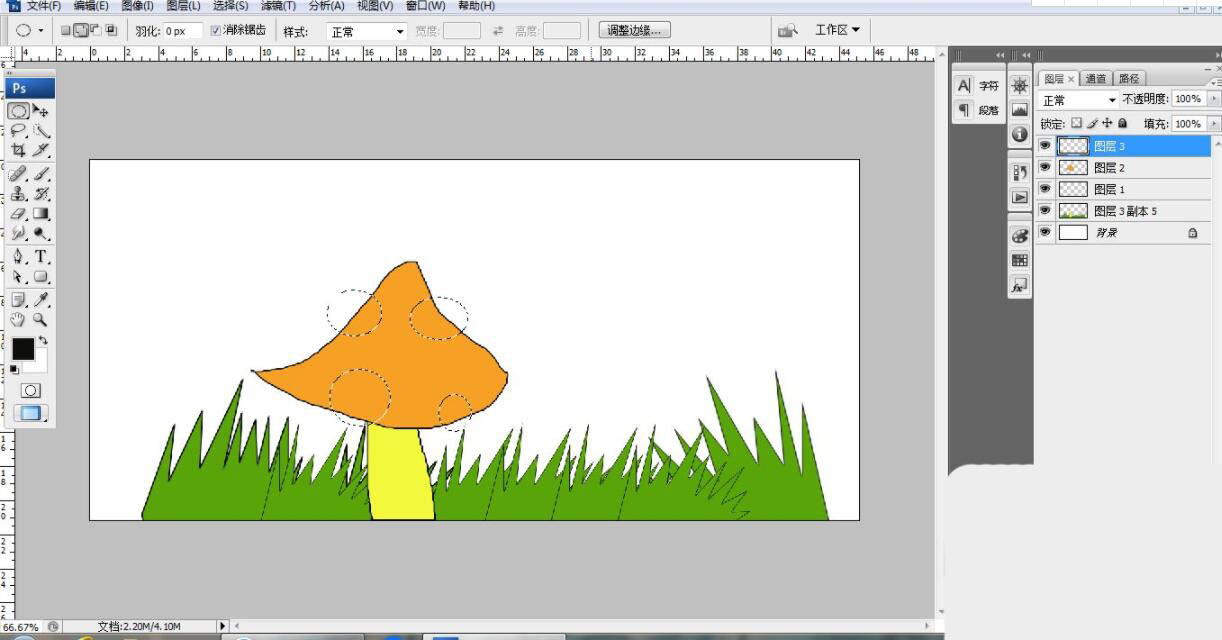Switch to the 通道 channels tab
This screenshot has width=1222, height=640.
[1095, 79]
